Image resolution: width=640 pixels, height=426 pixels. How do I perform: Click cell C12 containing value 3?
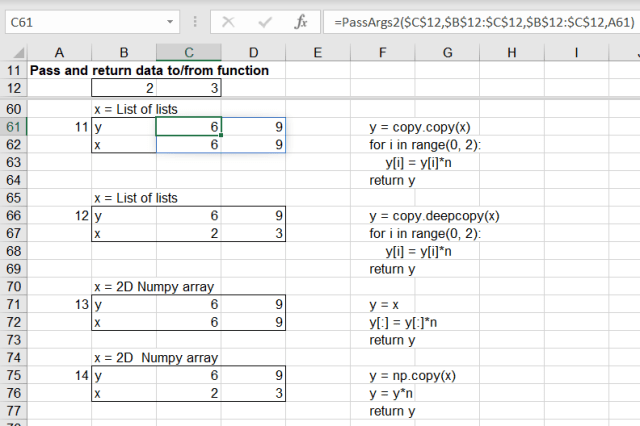coord(188,88)
